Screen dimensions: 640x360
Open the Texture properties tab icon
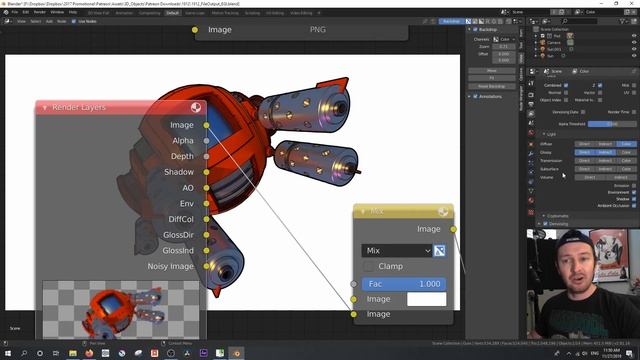click(531, 212)
